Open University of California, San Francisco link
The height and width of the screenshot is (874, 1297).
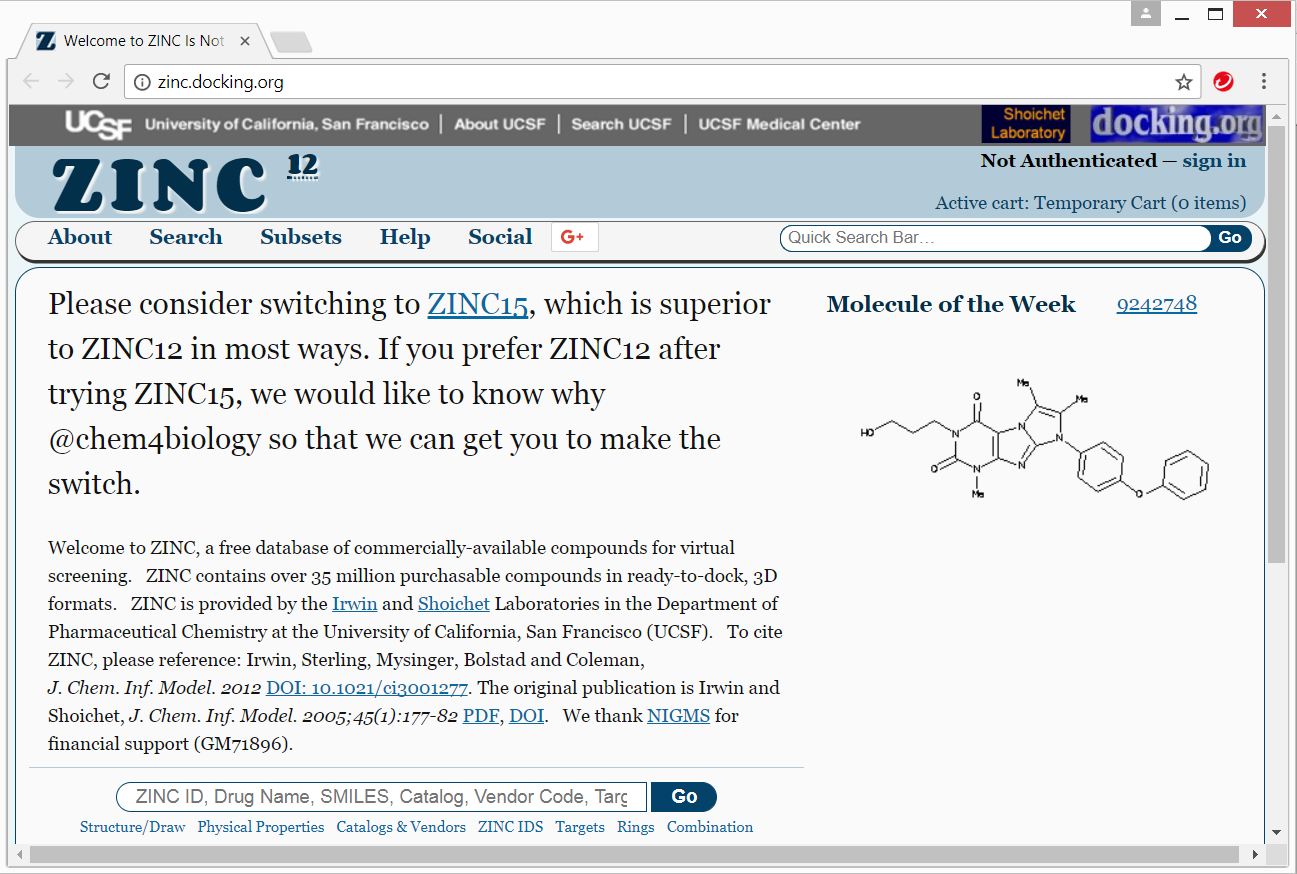(287, 125)
